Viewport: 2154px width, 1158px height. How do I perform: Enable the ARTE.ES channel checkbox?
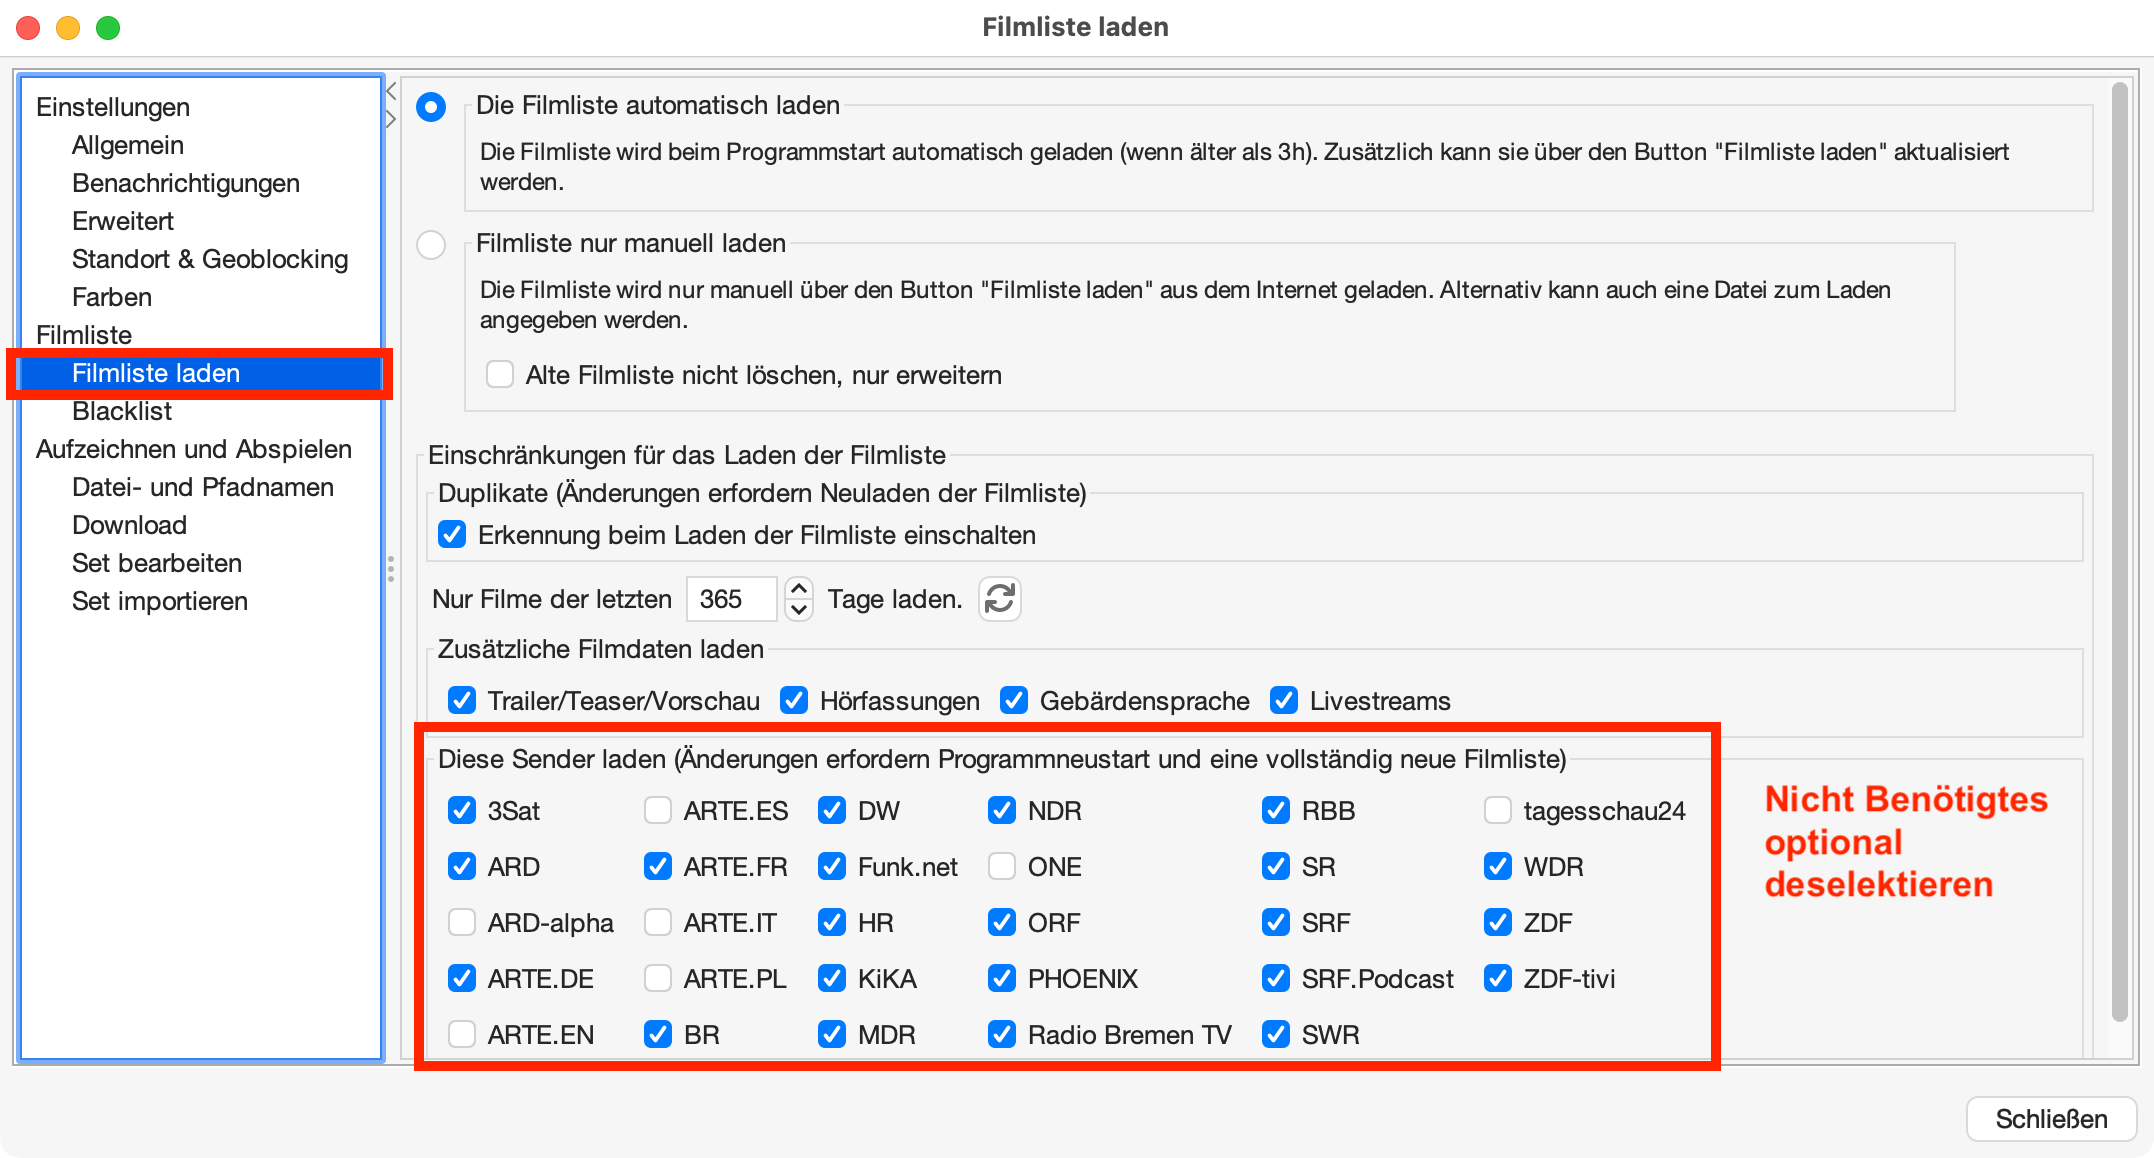(658, 811)
